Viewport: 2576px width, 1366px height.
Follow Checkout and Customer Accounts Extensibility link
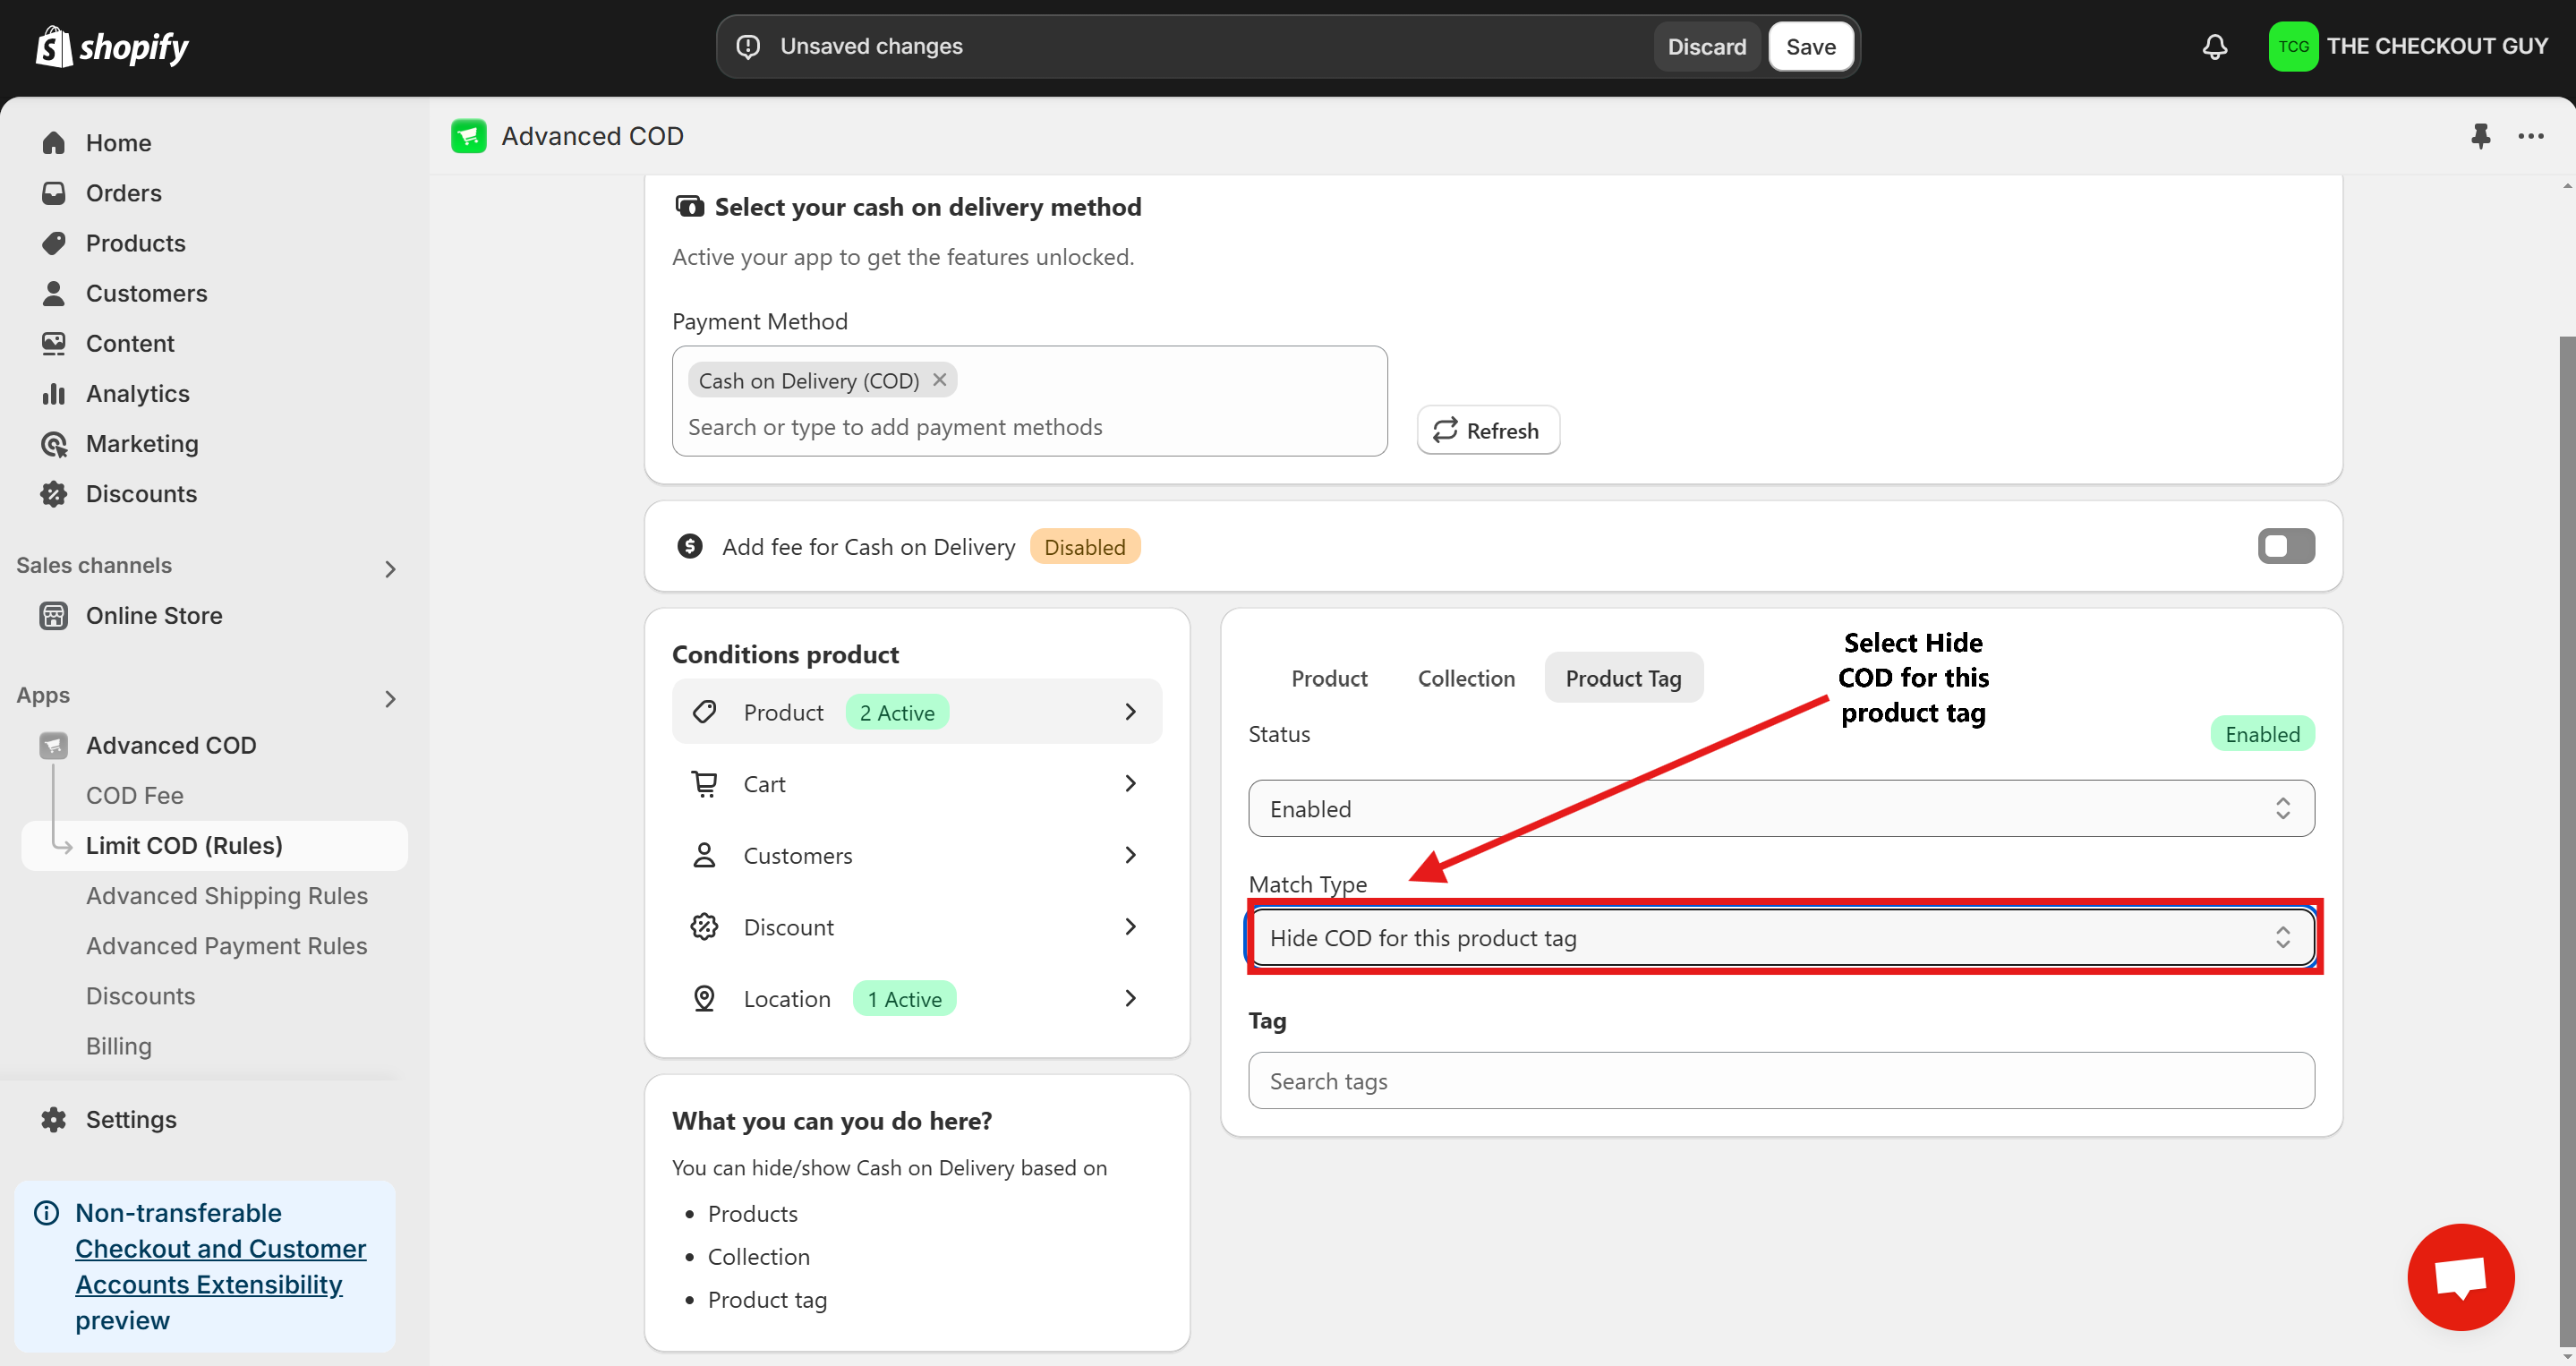(x=220, y=1266)
